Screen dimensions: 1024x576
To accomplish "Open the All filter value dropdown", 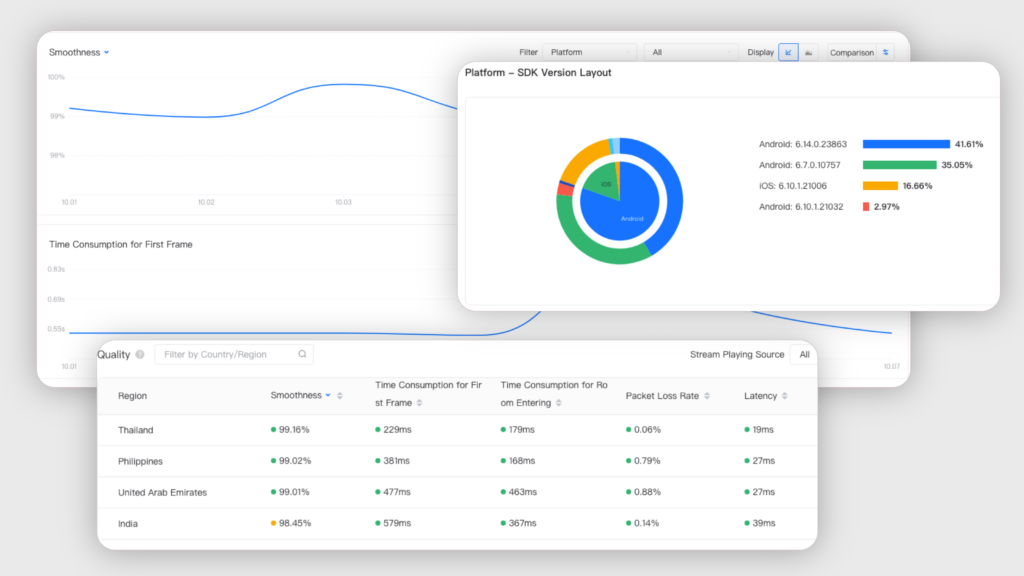I will pos(691,52).
